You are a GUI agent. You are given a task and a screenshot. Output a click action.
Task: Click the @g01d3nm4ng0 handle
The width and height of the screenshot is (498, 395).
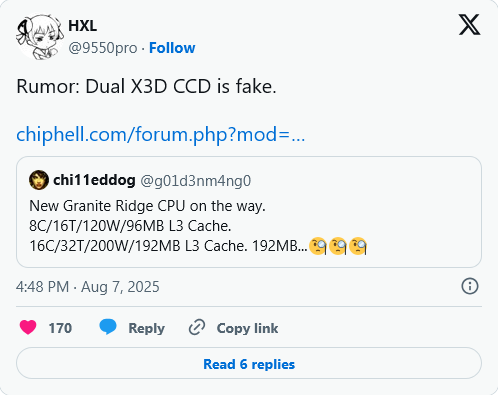(x=196, y=181)
